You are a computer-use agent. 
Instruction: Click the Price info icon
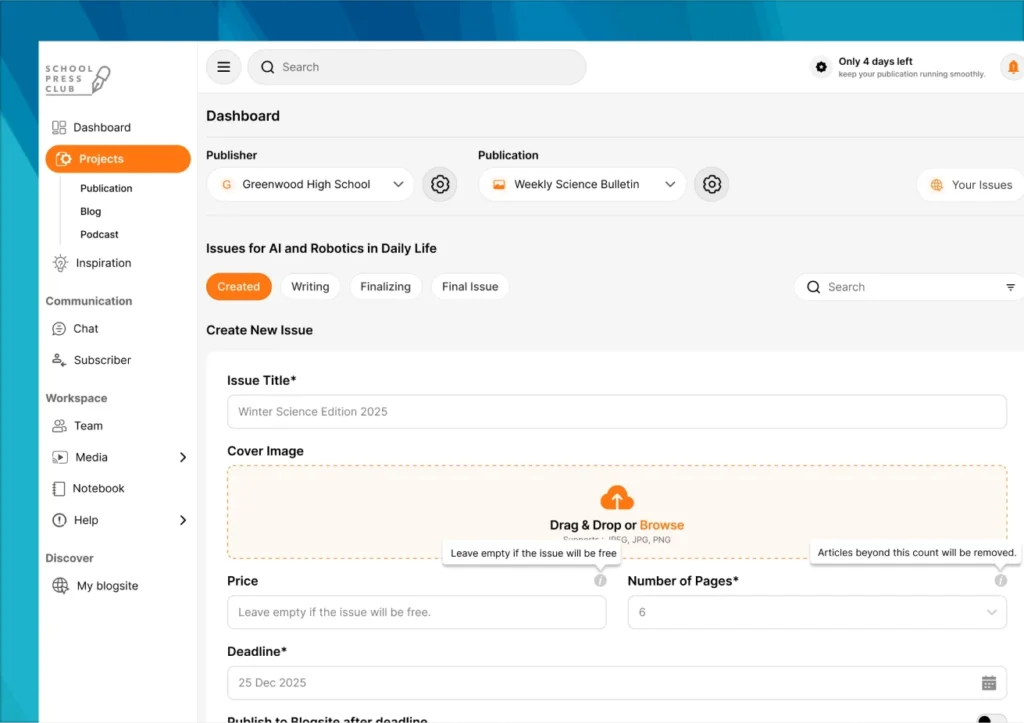pyautogui.click(x=600, y=580)
